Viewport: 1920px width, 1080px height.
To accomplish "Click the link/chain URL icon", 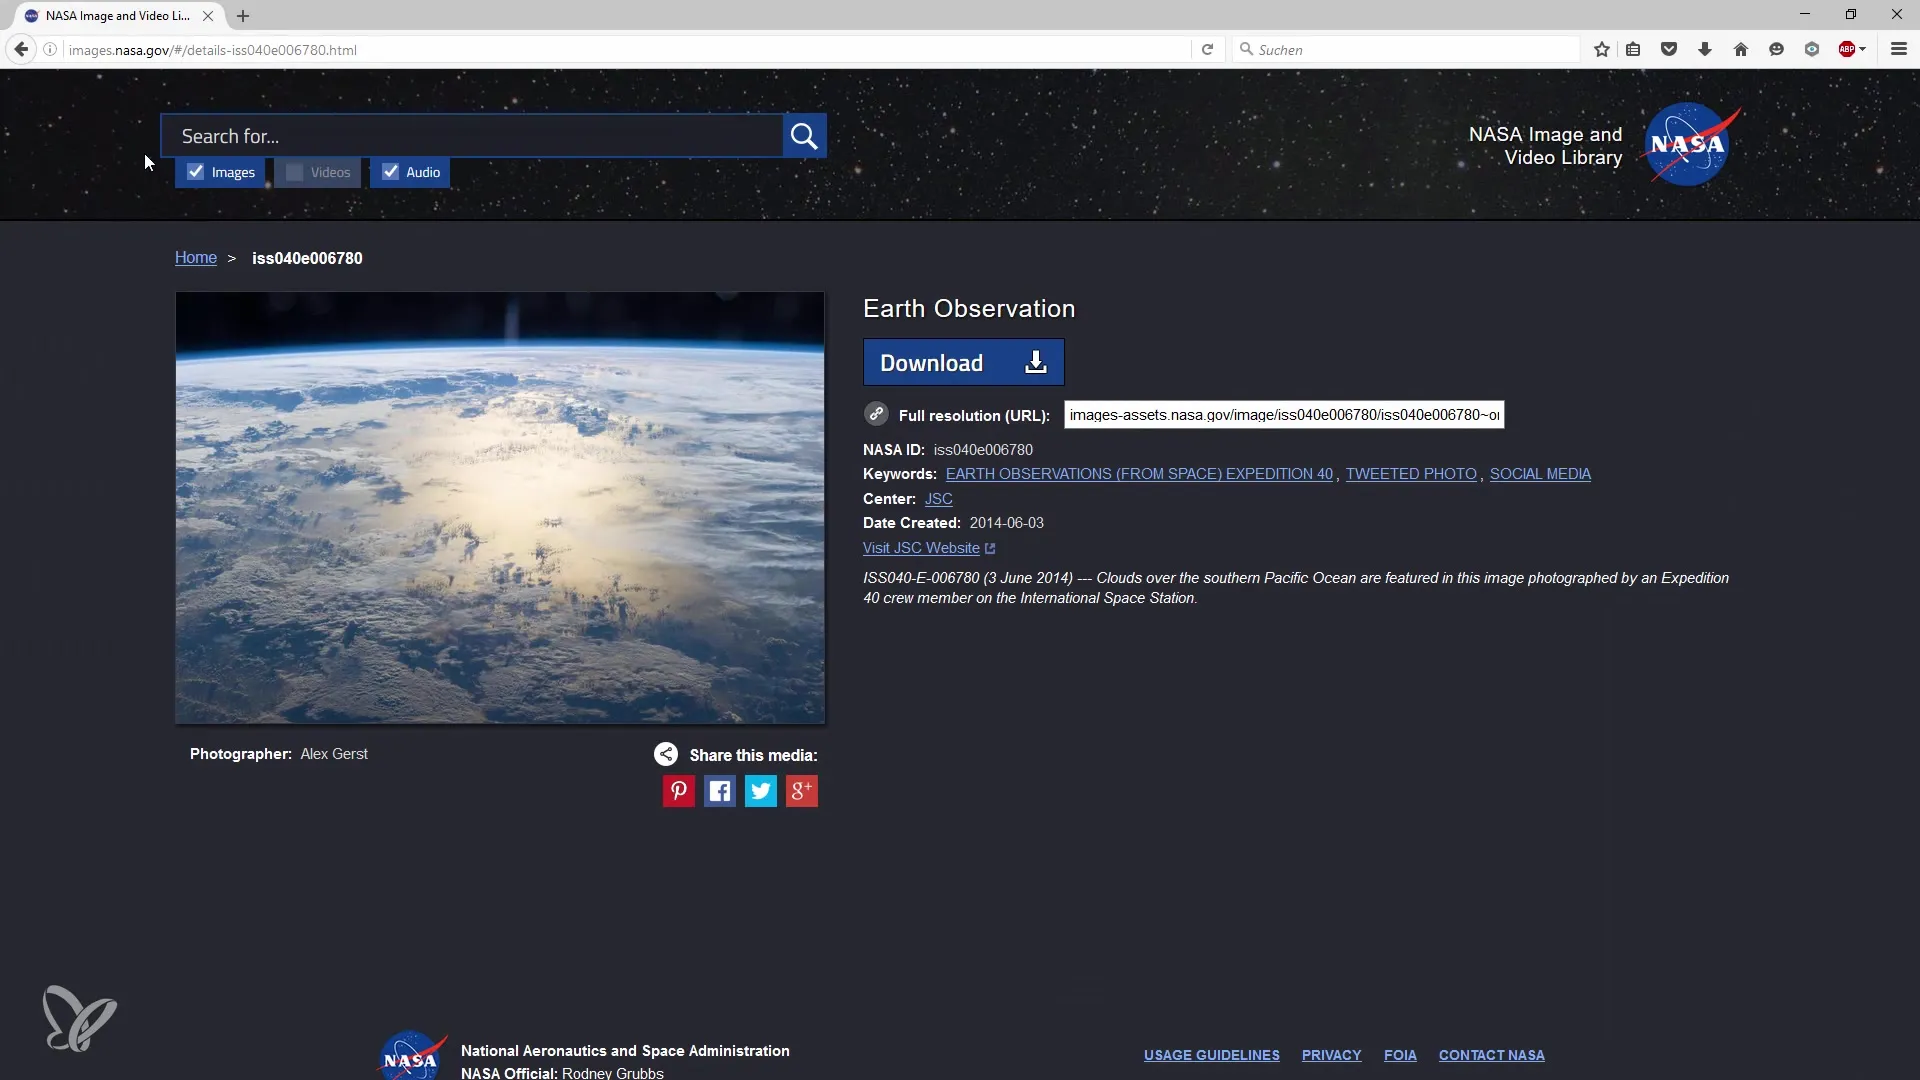I will tap(876, 413).
